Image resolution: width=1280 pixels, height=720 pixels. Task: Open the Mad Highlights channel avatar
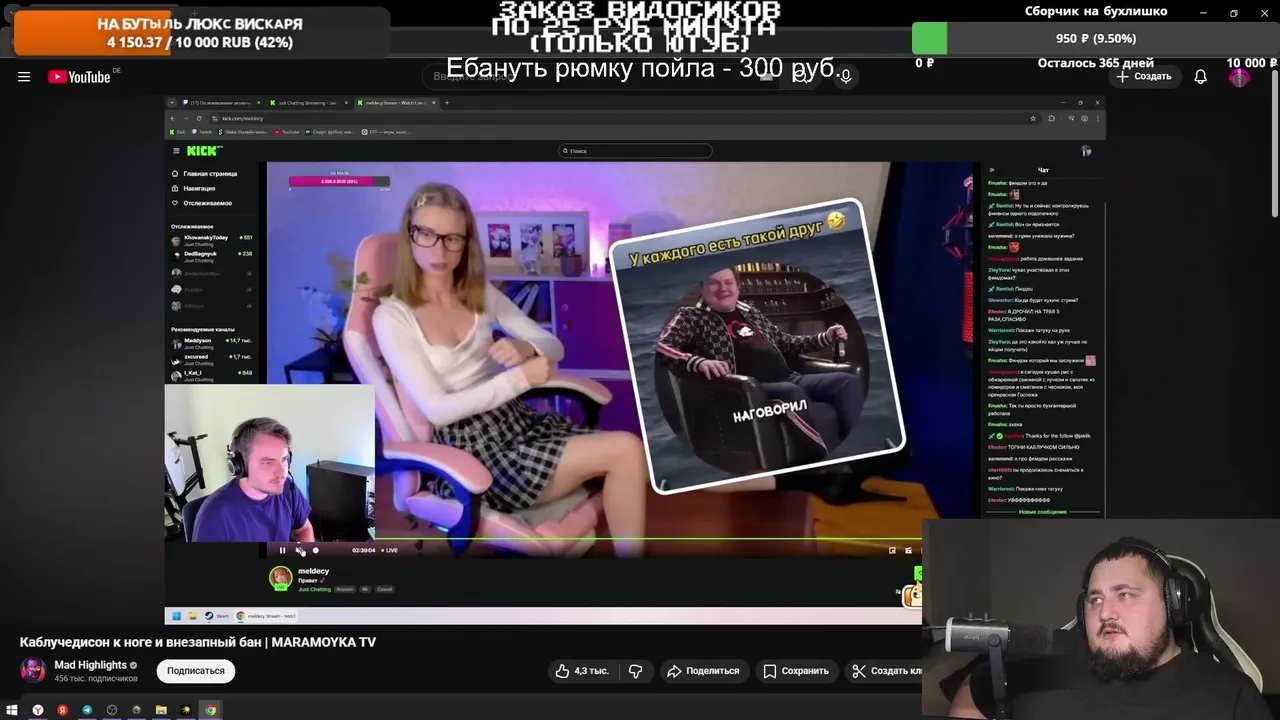pos(33,670)
